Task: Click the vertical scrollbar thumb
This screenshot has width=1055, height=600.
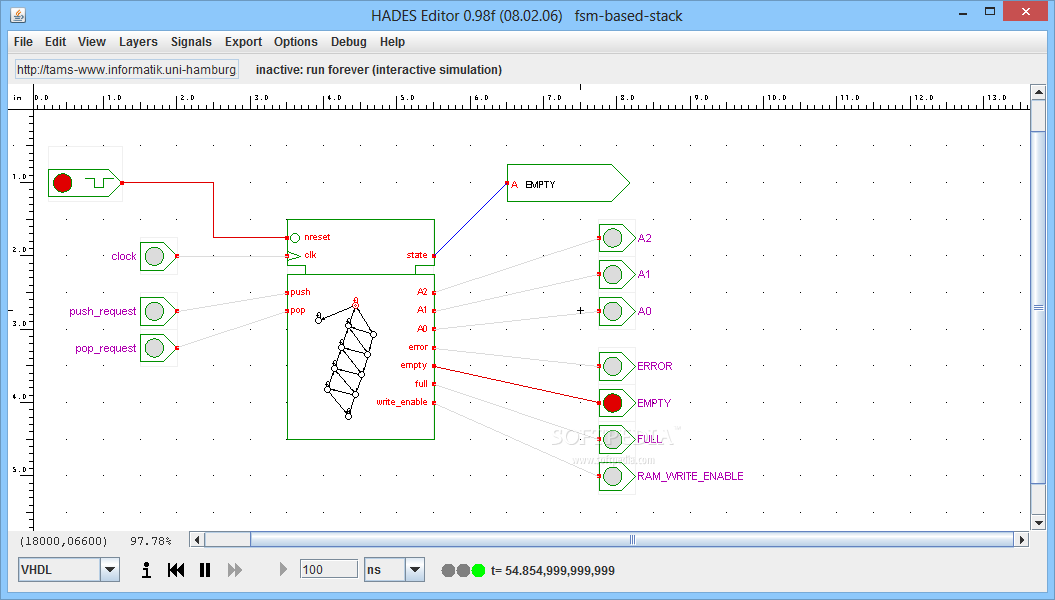Action: 1038,307
